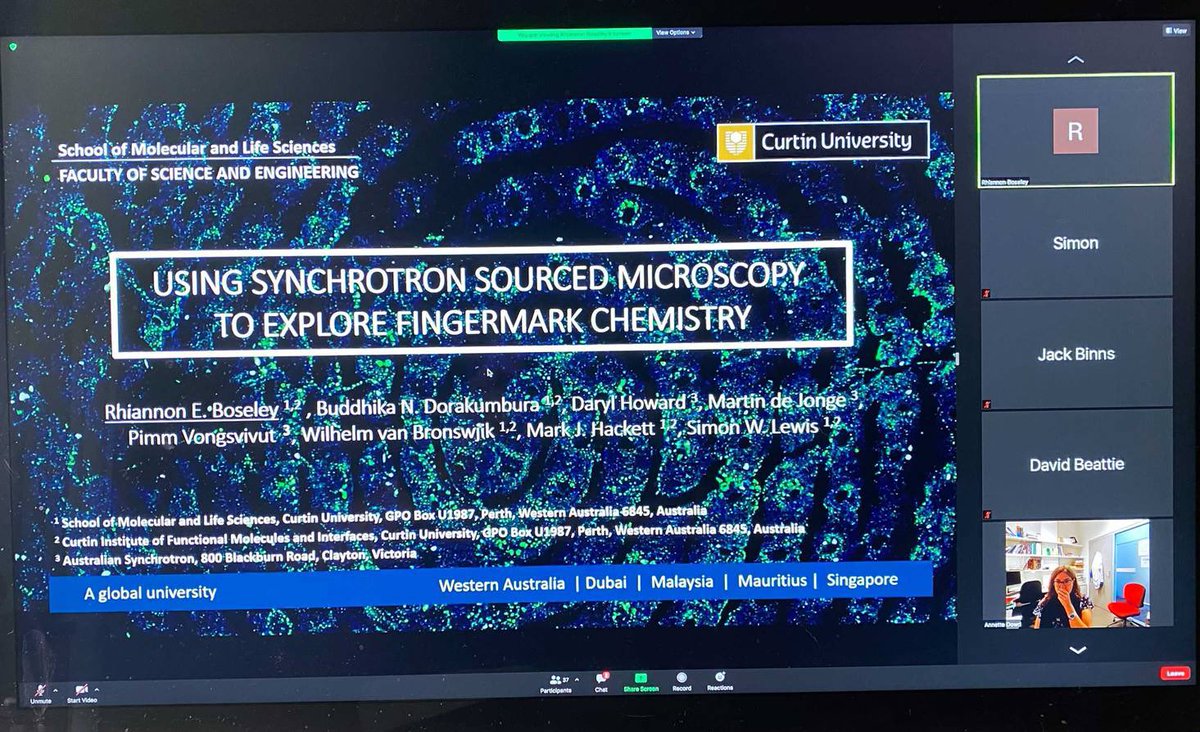Expand audio options arrow beside Unmute
The width and height of the screenshot is (1200, 732).
(x=55, y=691)
